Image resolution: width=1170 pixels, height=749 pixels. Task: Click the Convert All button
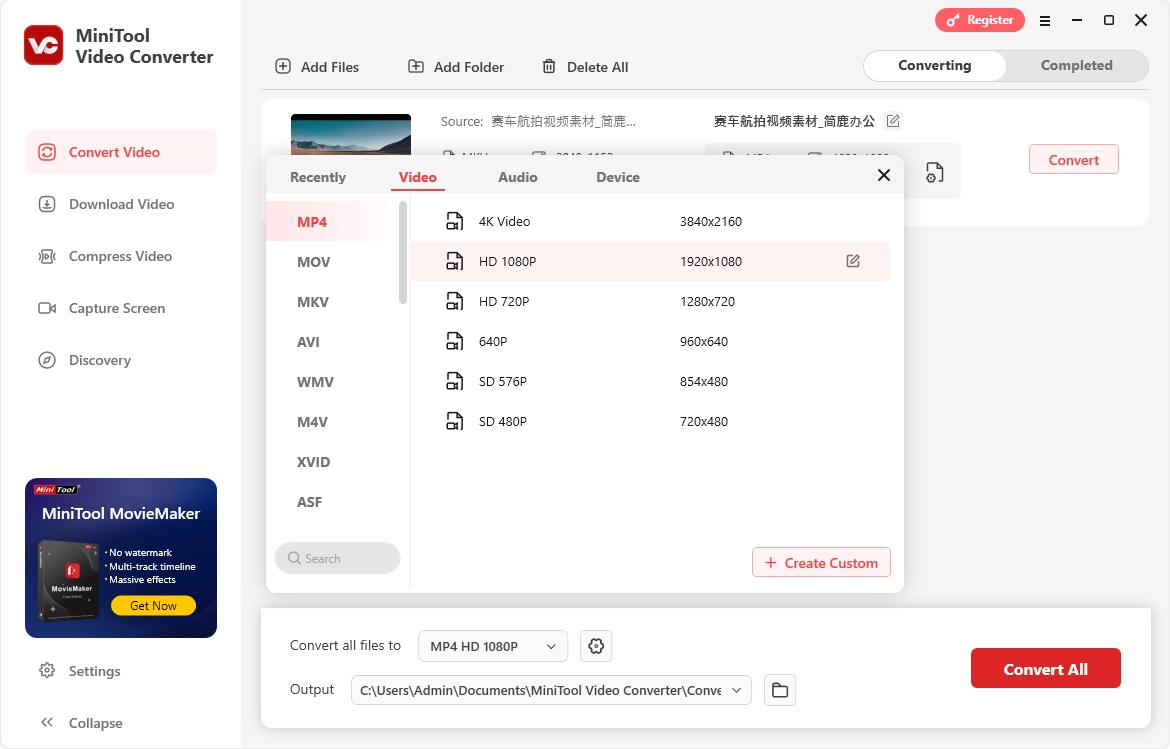1046,668
